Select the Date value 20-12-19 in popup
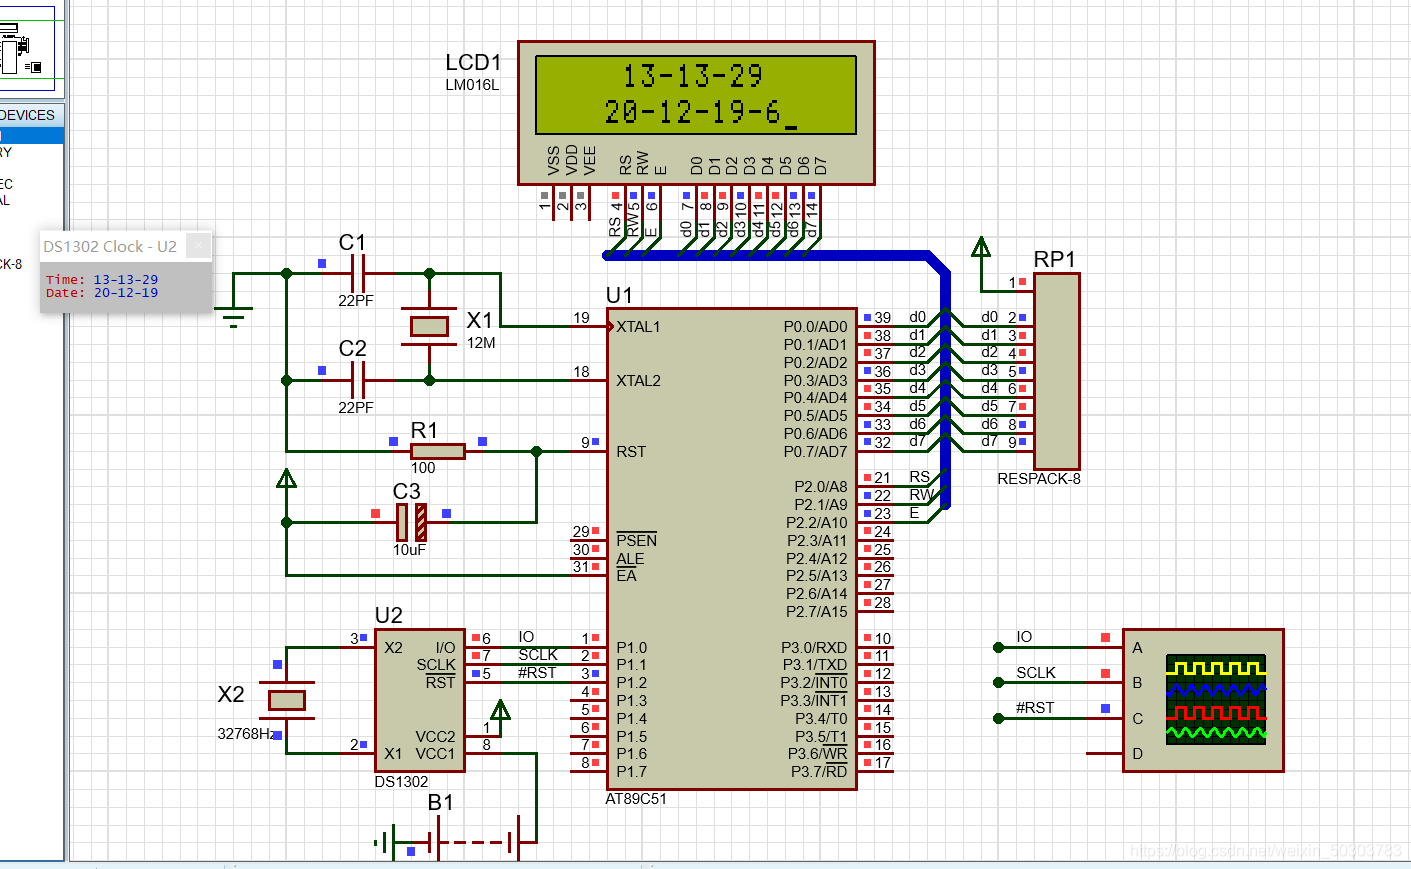Image resolution: width=1411 pixels, height=869 pixels. coord(126,293)
